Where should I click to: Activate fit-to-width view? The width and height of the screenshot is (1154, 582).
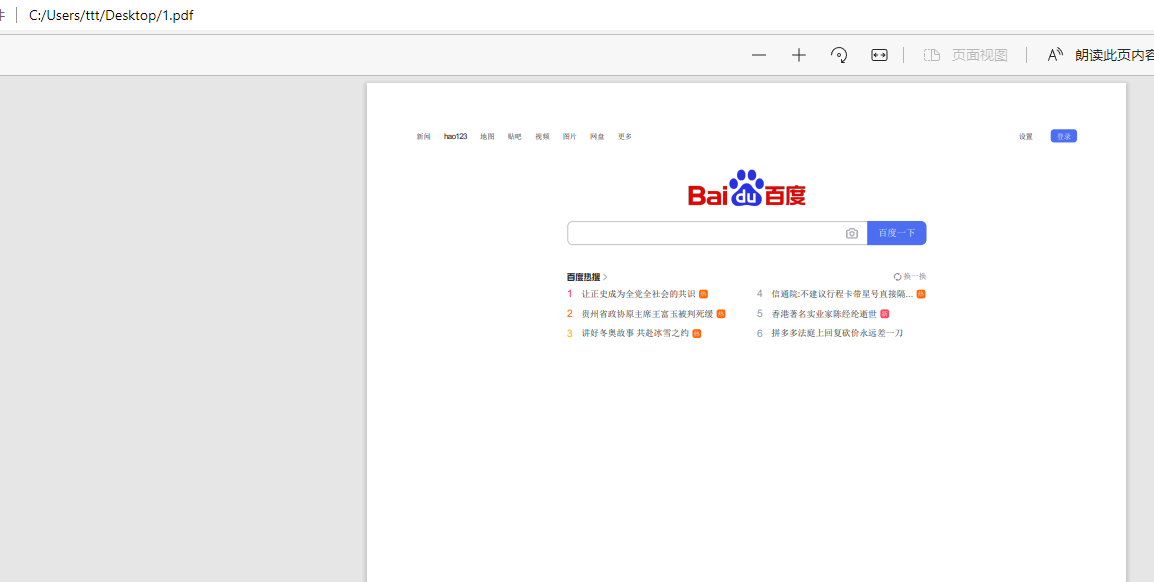878,55
